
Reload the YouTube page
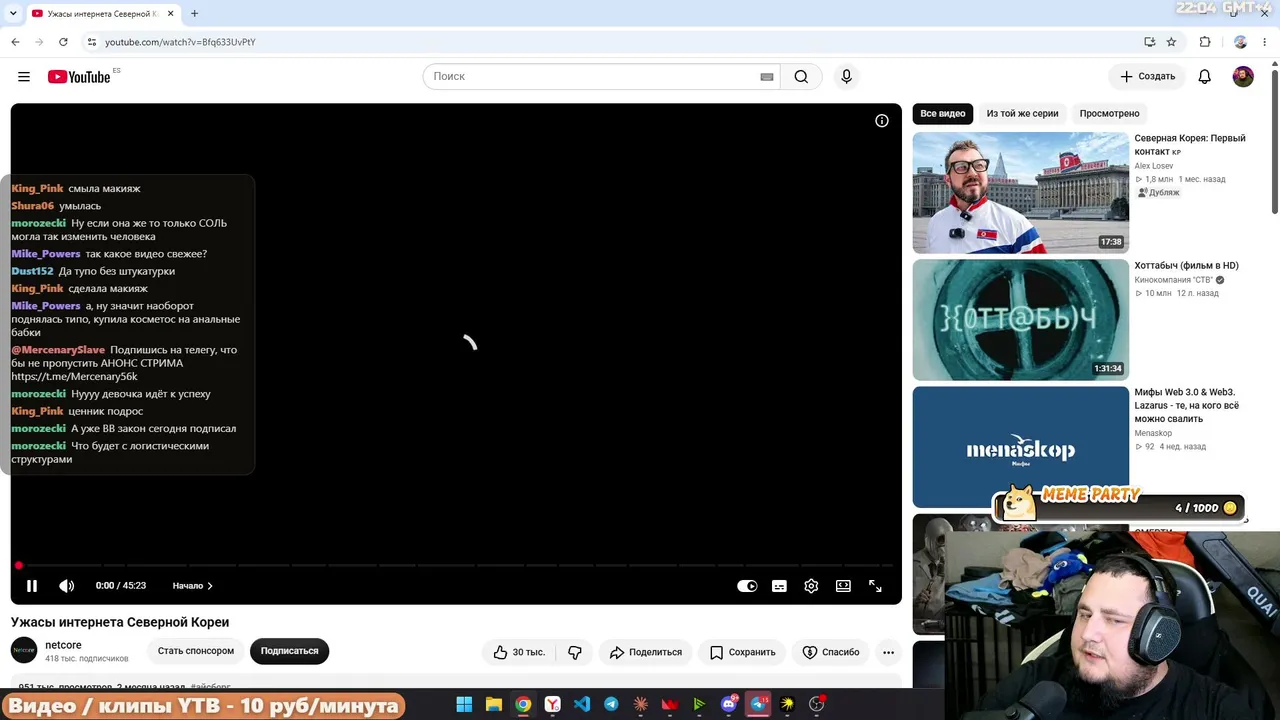coord(63,42)
